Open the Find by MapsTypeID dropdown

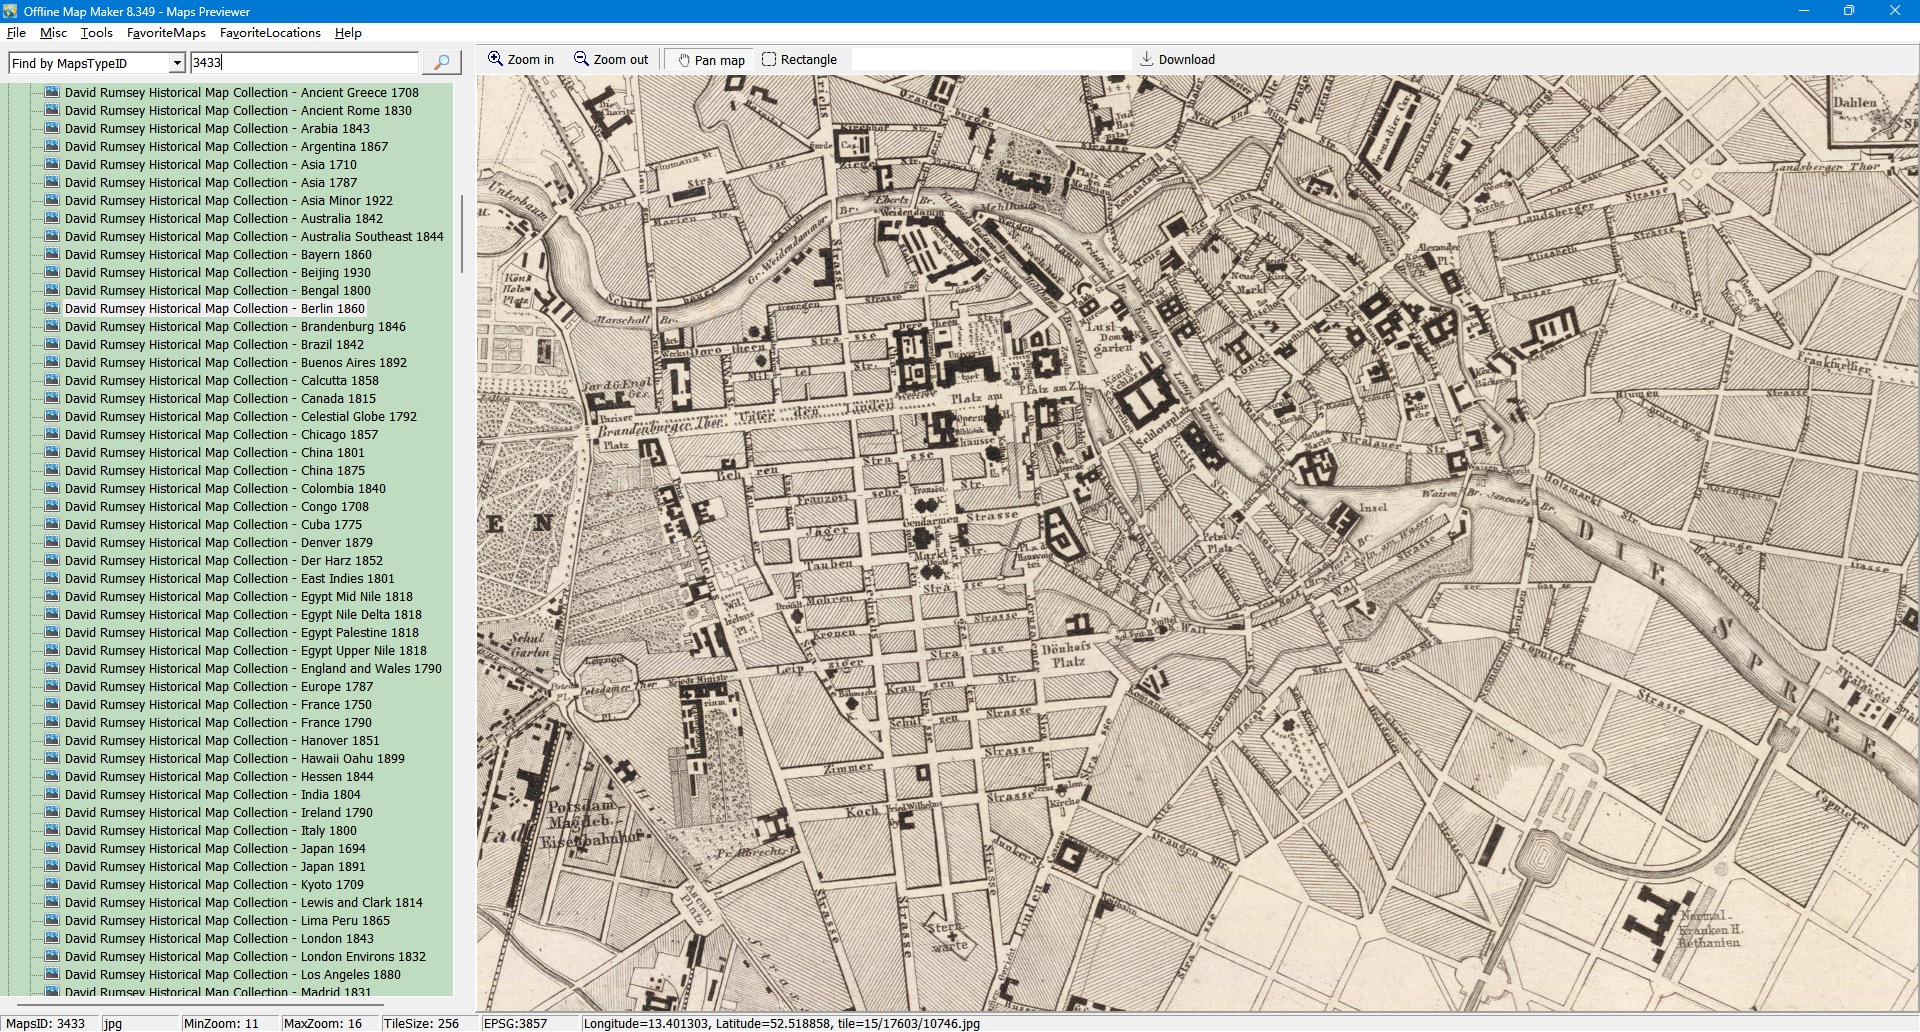pyautogui.click(x=177, y=63)
